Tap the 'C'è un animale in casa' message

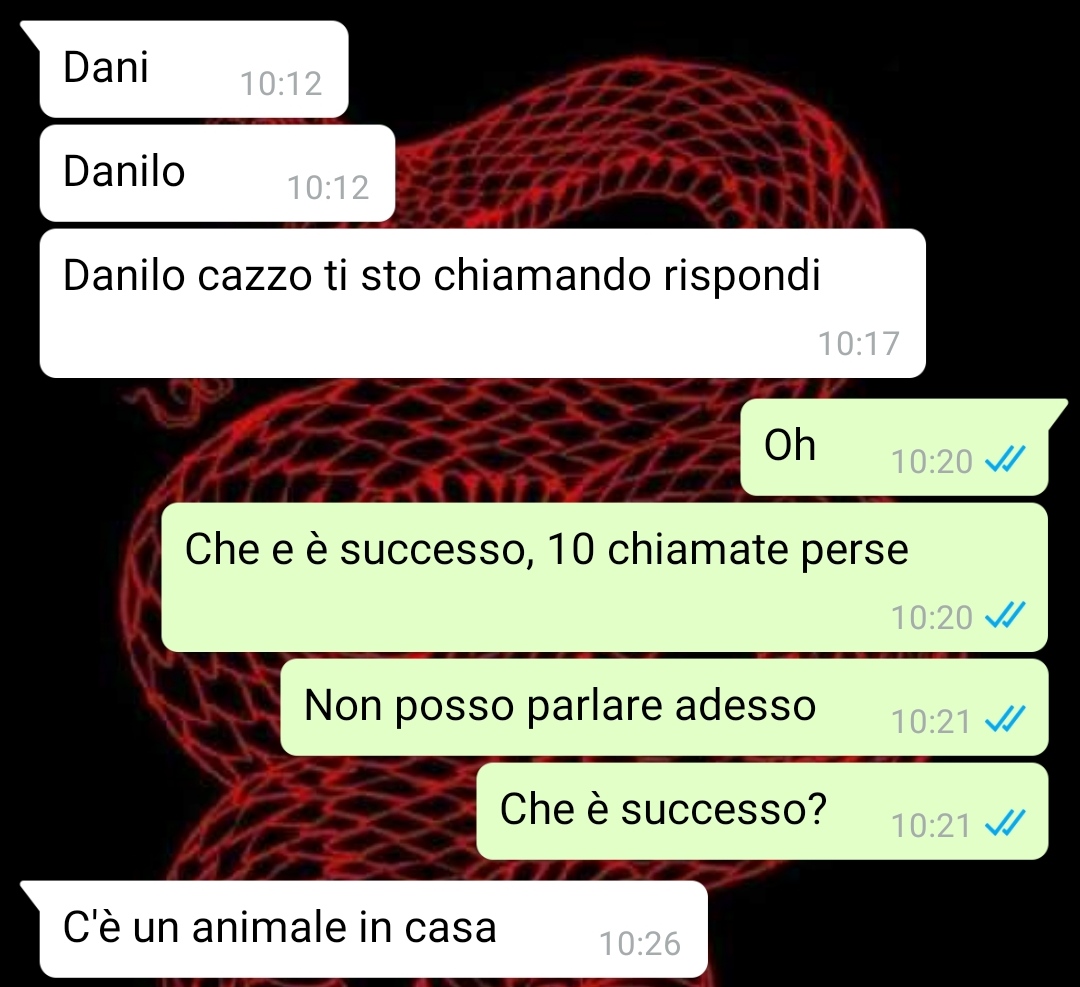(373, 929)
